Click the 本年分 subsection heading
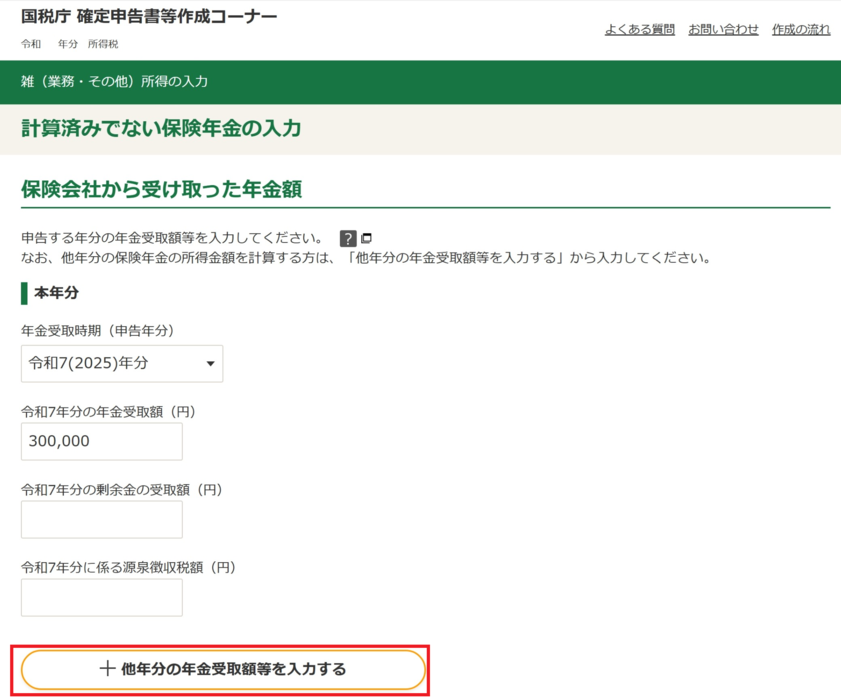This screenshot has height=700, width=841. [x=56, y=293]
